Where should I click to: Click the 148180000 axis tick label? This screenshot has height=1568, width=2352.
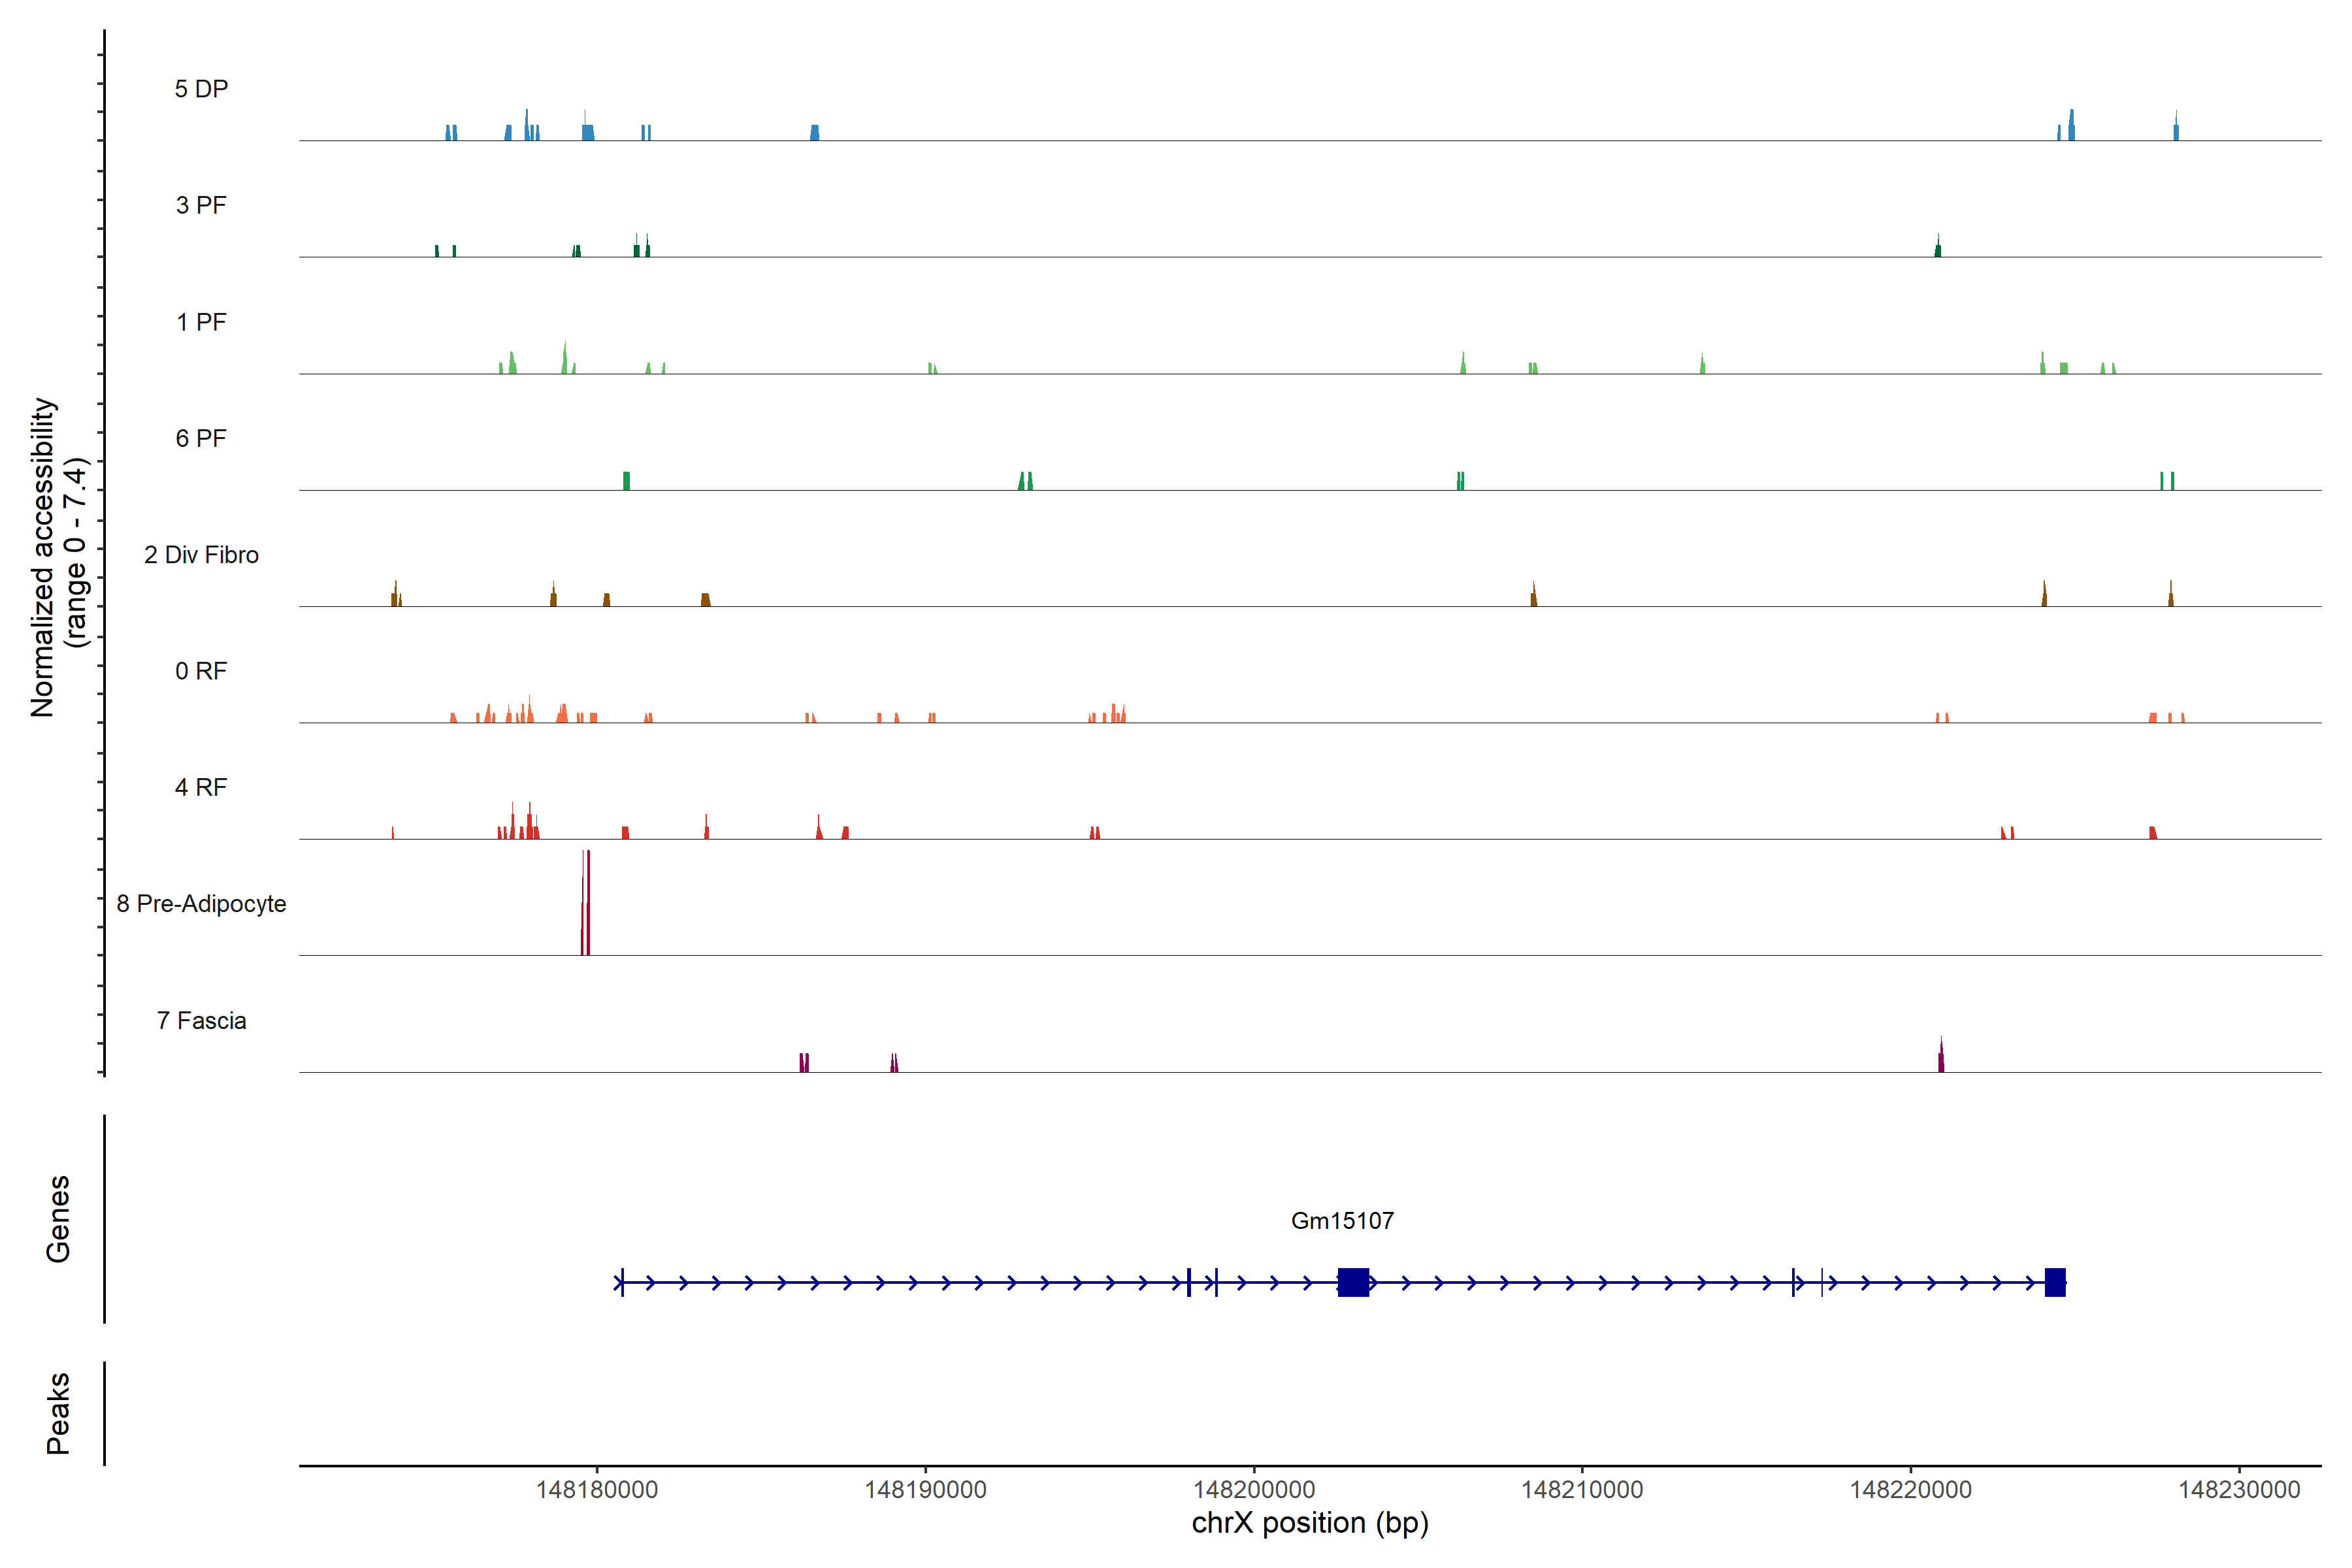[597, 1490]
